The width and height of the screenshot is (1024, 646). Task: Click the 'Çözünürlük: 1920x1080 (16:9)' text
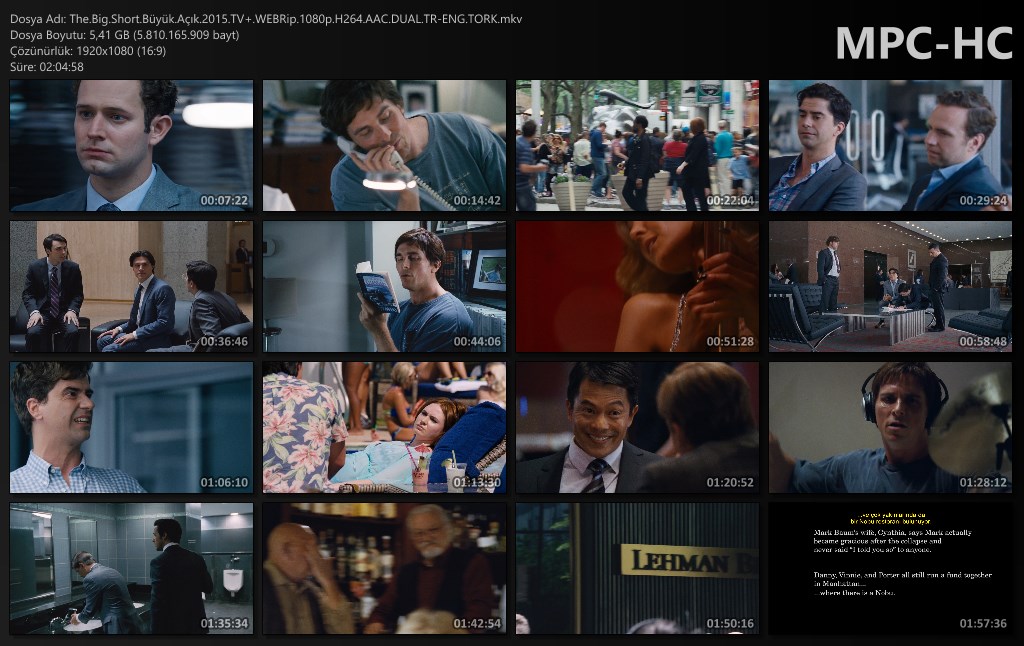[x=88, y=51]
